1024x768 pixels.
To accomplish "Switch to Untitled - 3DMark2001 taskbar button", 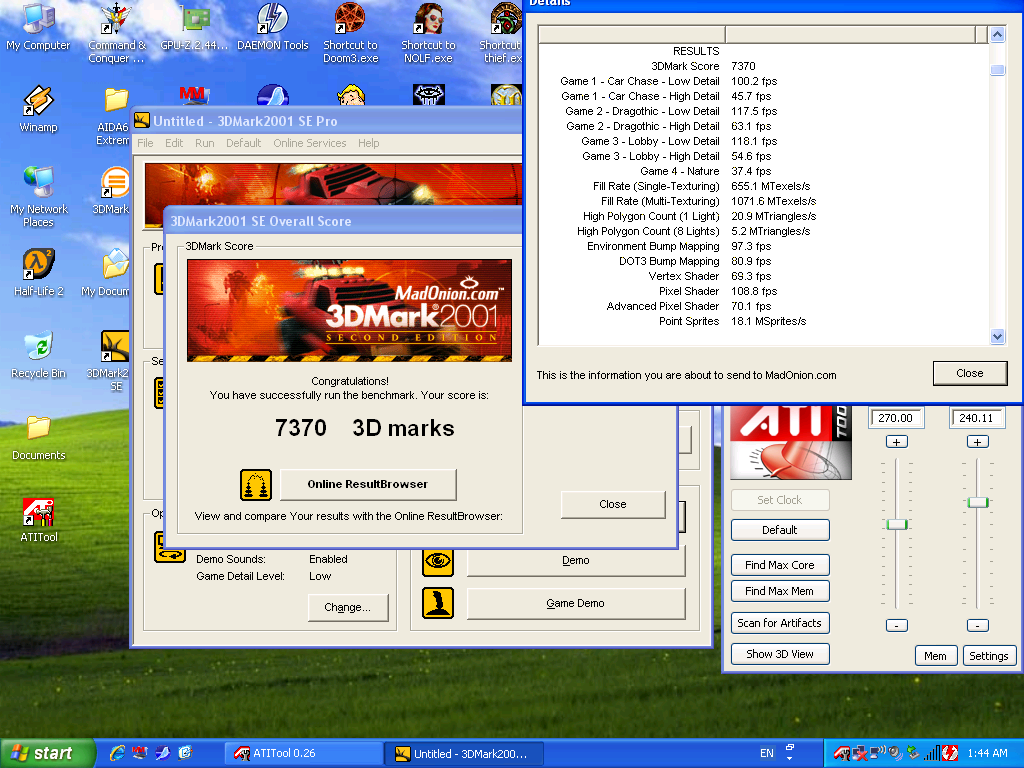I will point(466,753).
